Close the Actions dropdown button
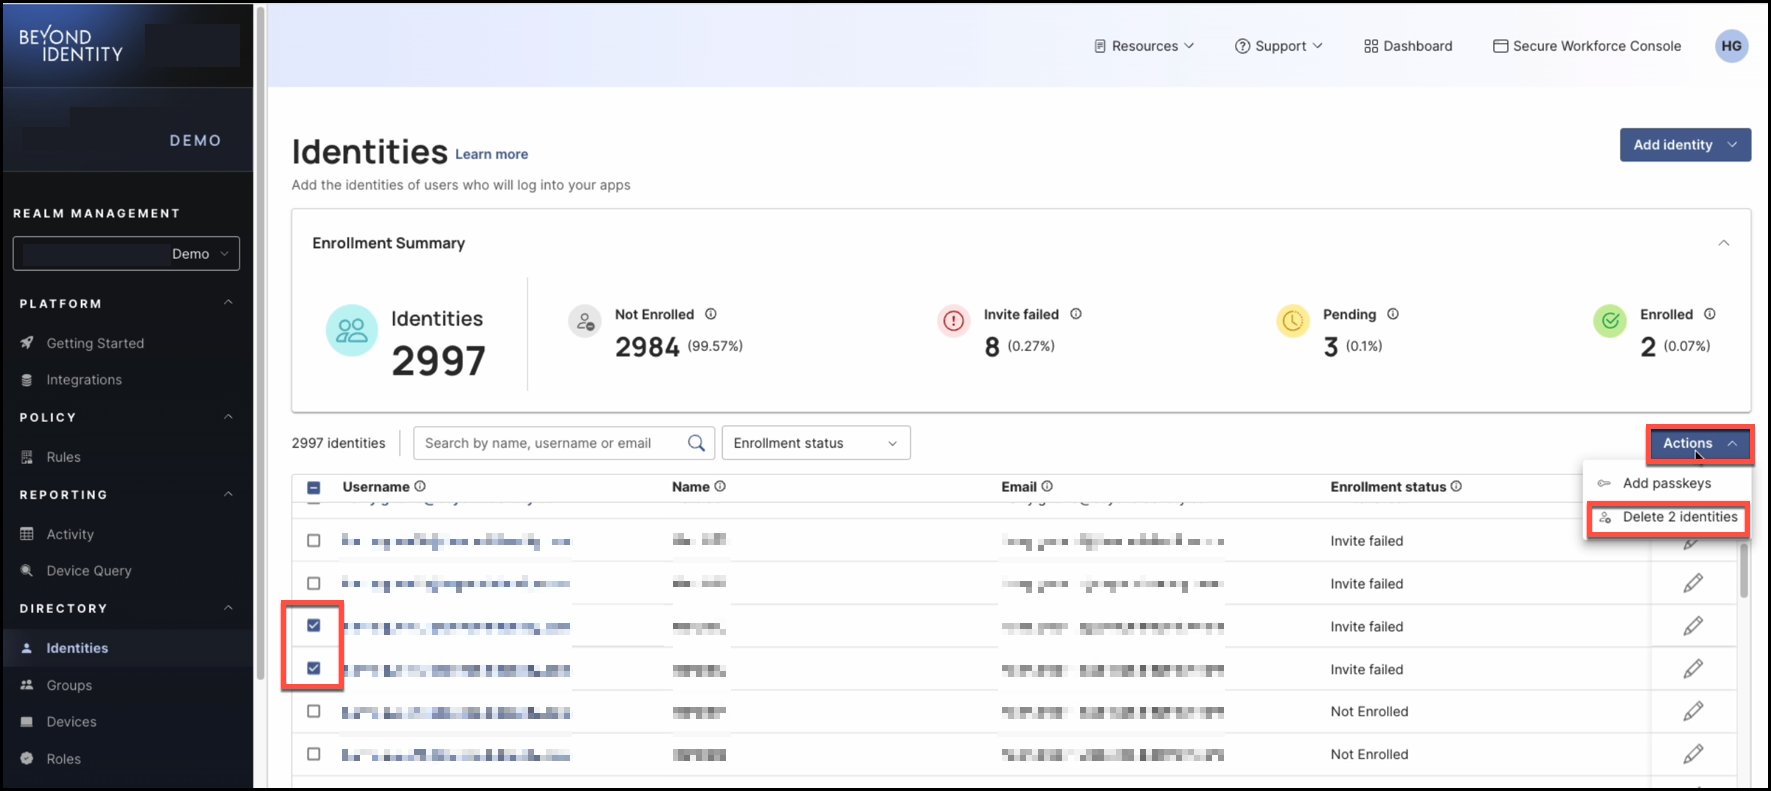 pos(1700,443)
